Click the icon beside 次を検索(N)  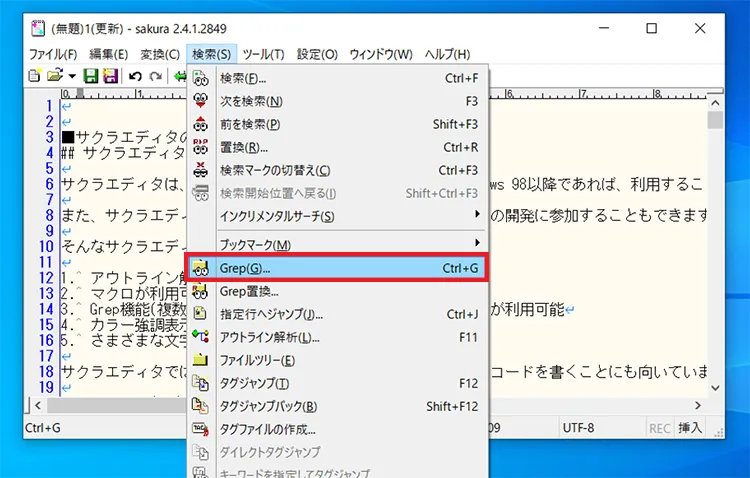tap(200, 101)
